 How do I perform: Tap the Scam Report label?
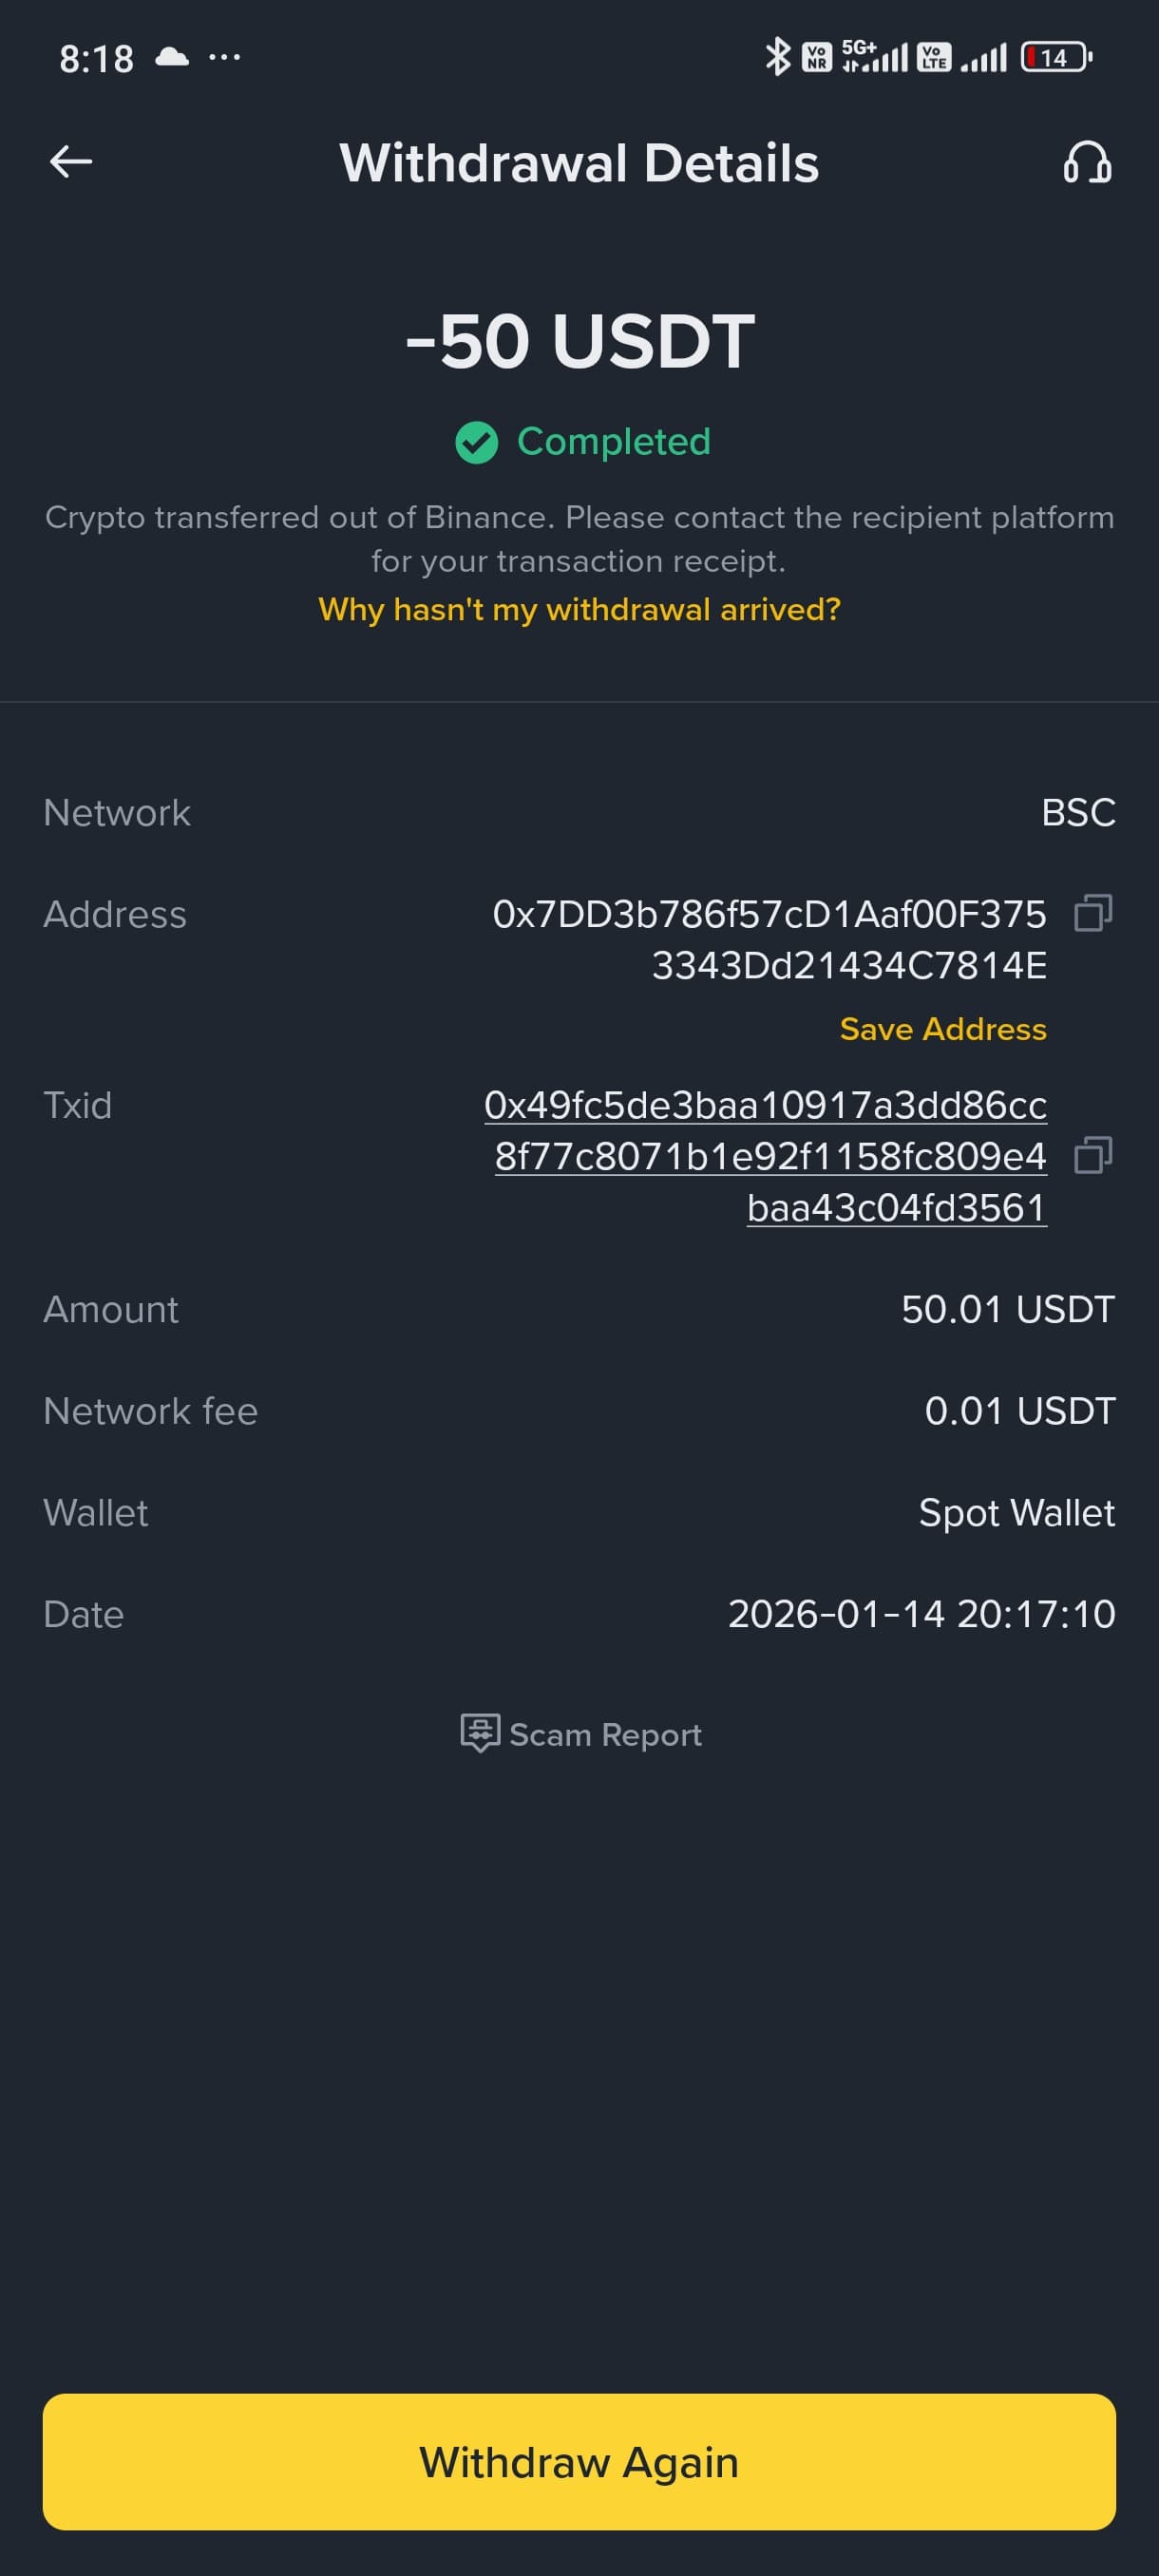coord(605,1734)
